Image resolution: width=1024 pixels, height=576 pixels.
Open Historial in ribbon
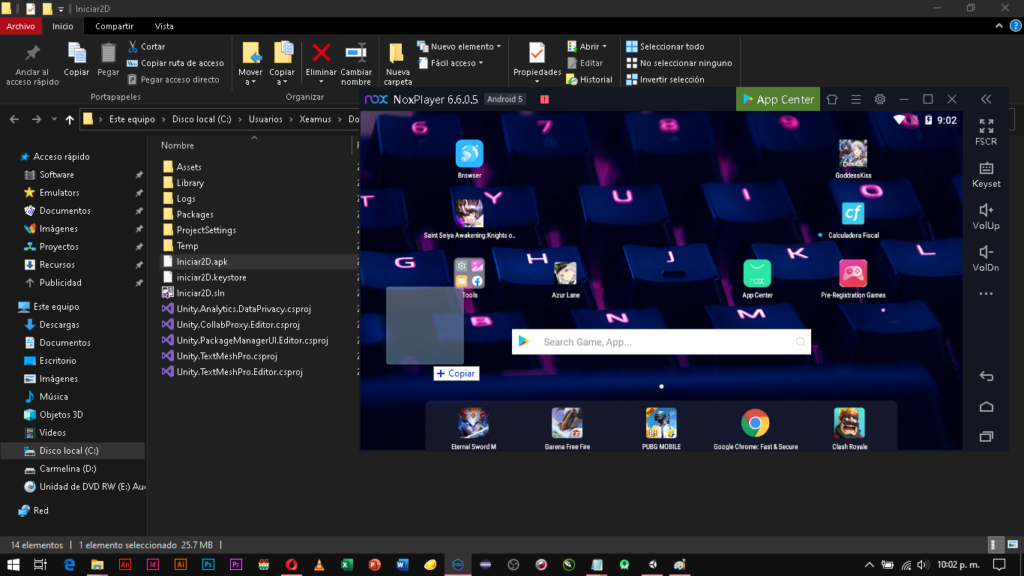point(589,80)
